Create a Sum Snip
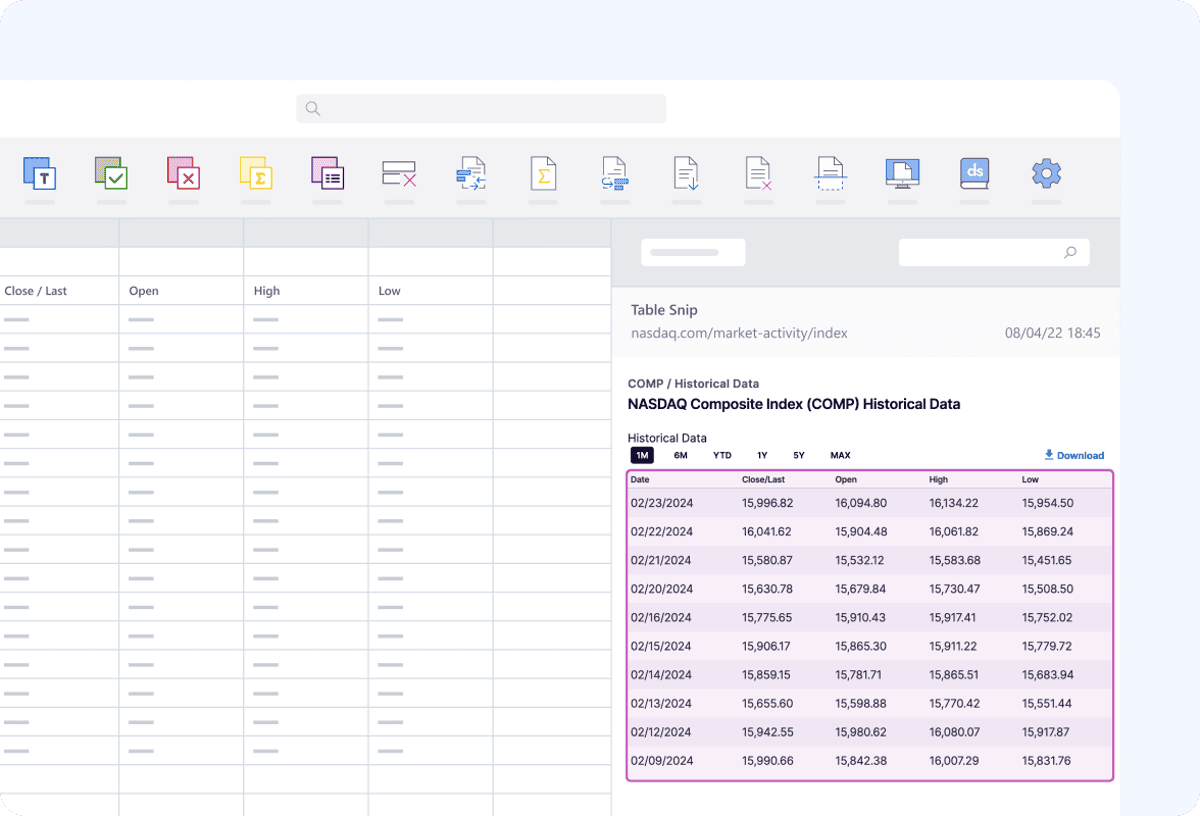 255,175
